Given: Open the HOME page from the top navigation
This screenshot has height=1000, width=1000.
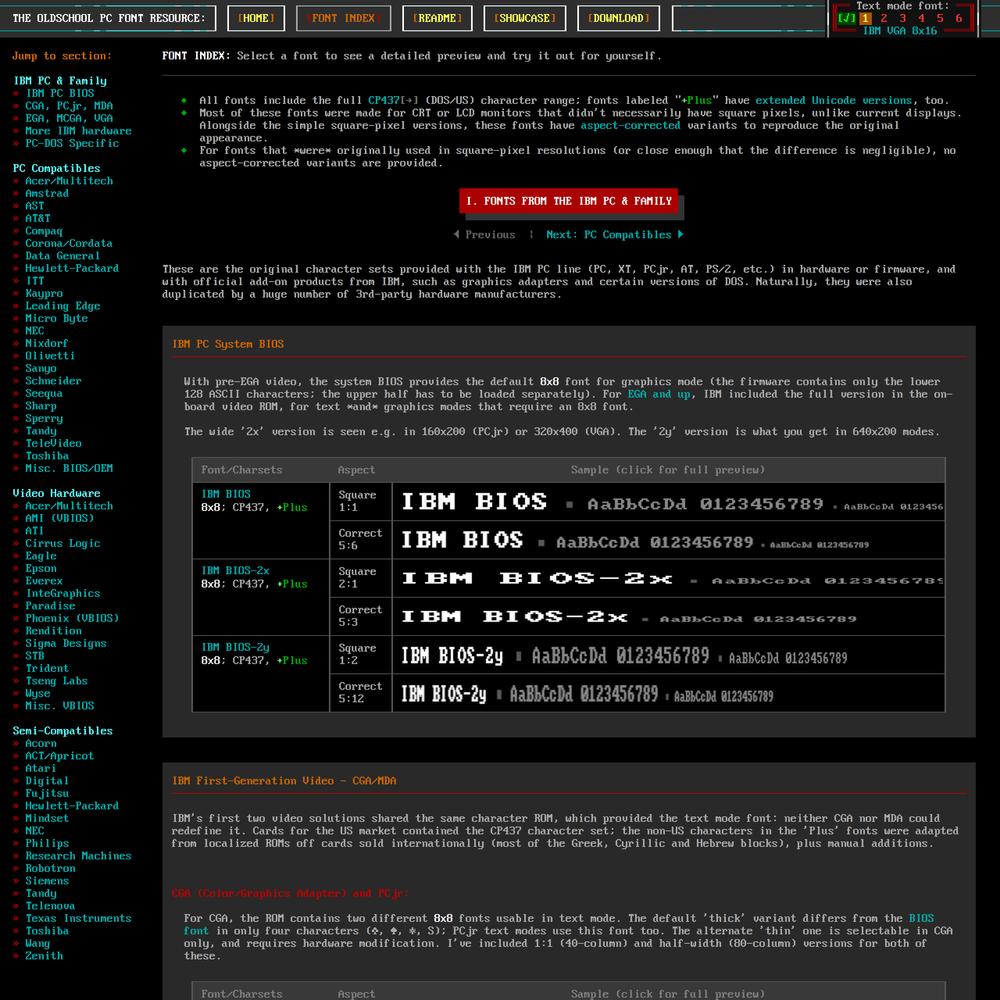Looking at the screenshot, I should [256, 18].
